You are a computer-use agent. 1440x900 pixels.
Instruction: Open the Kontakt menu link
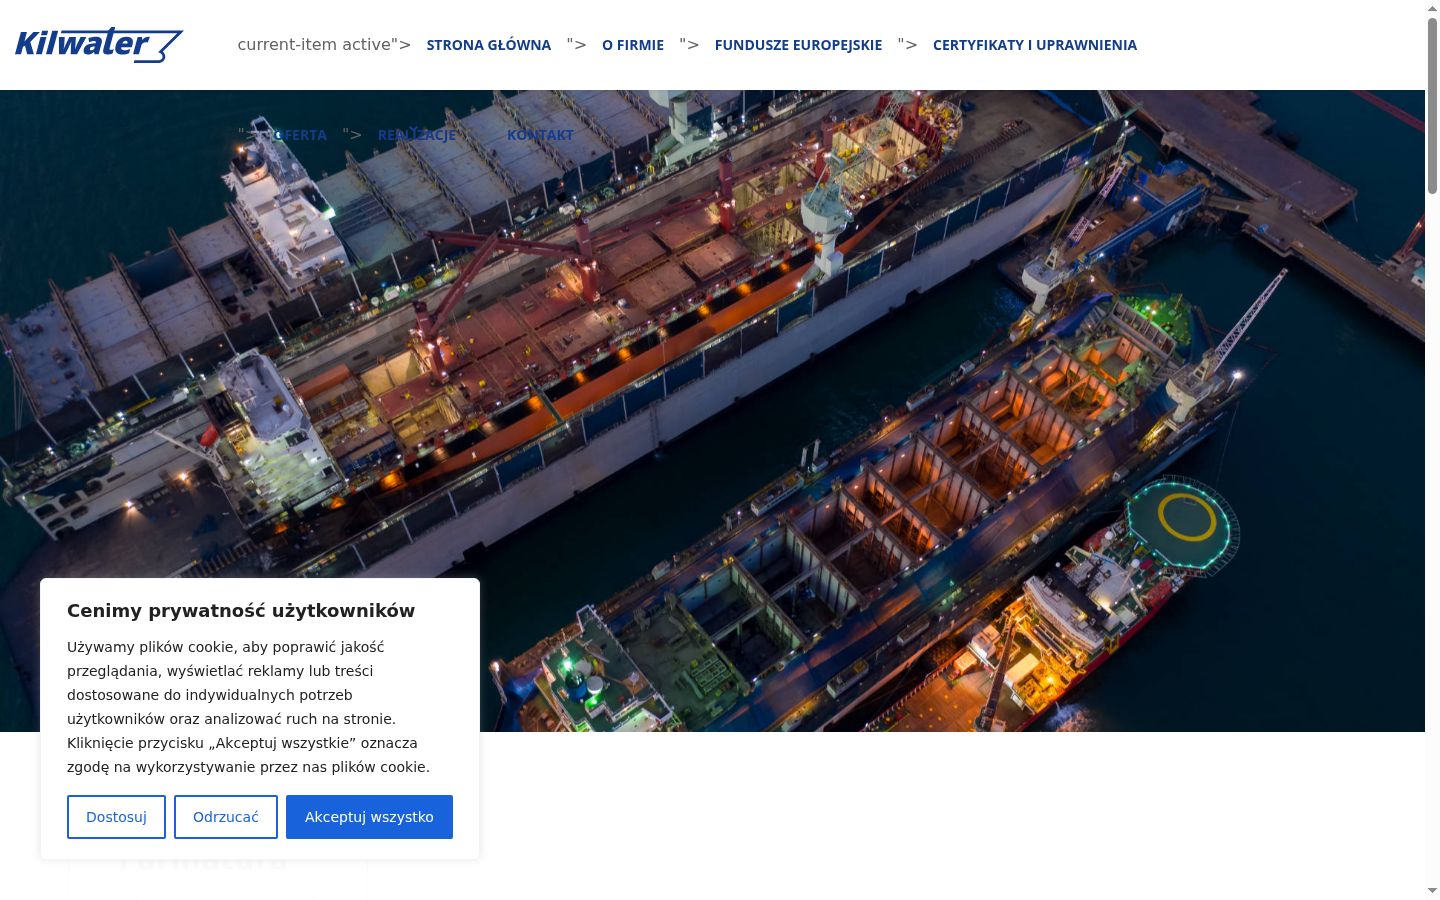(x=540, y=135)
